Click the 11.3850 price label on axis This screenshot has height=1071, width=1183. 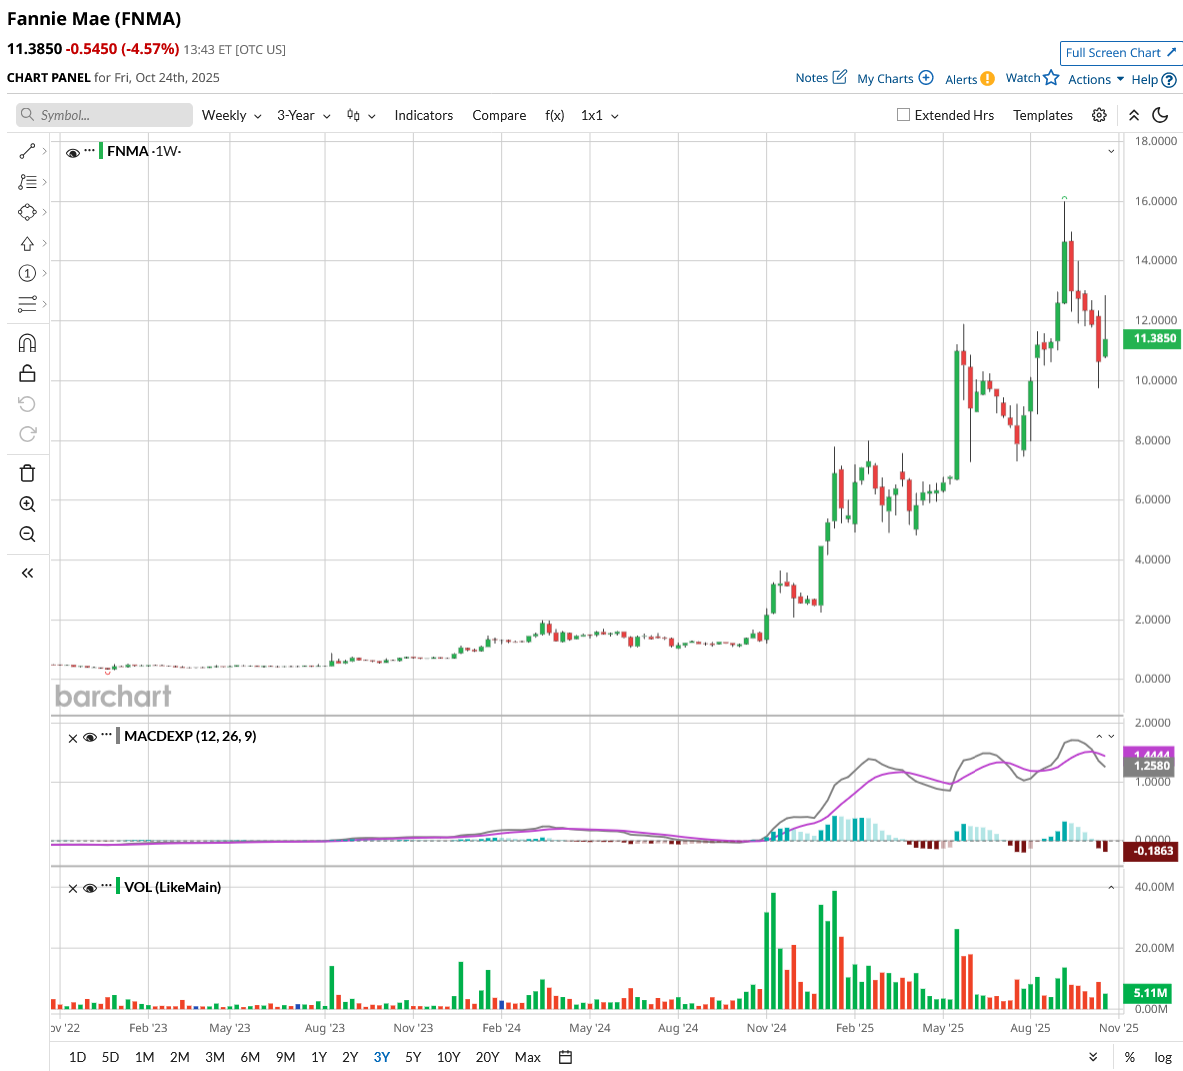(1153, 339)
